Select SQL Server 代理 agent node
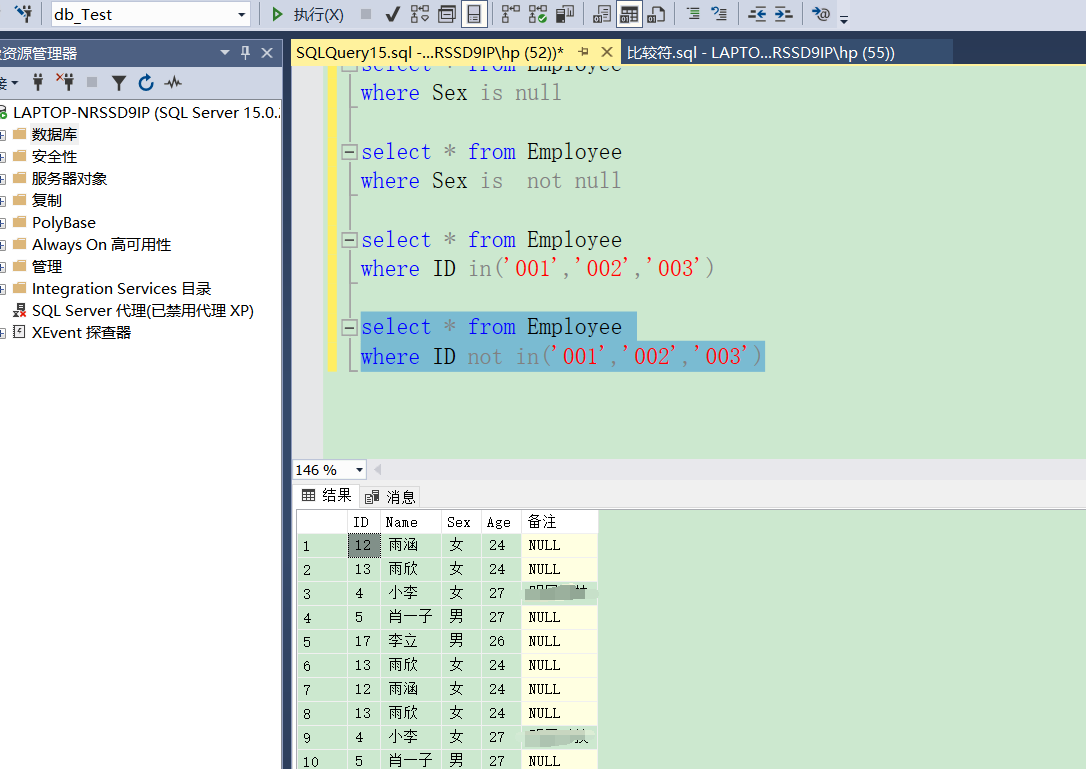 coord(143,311)
